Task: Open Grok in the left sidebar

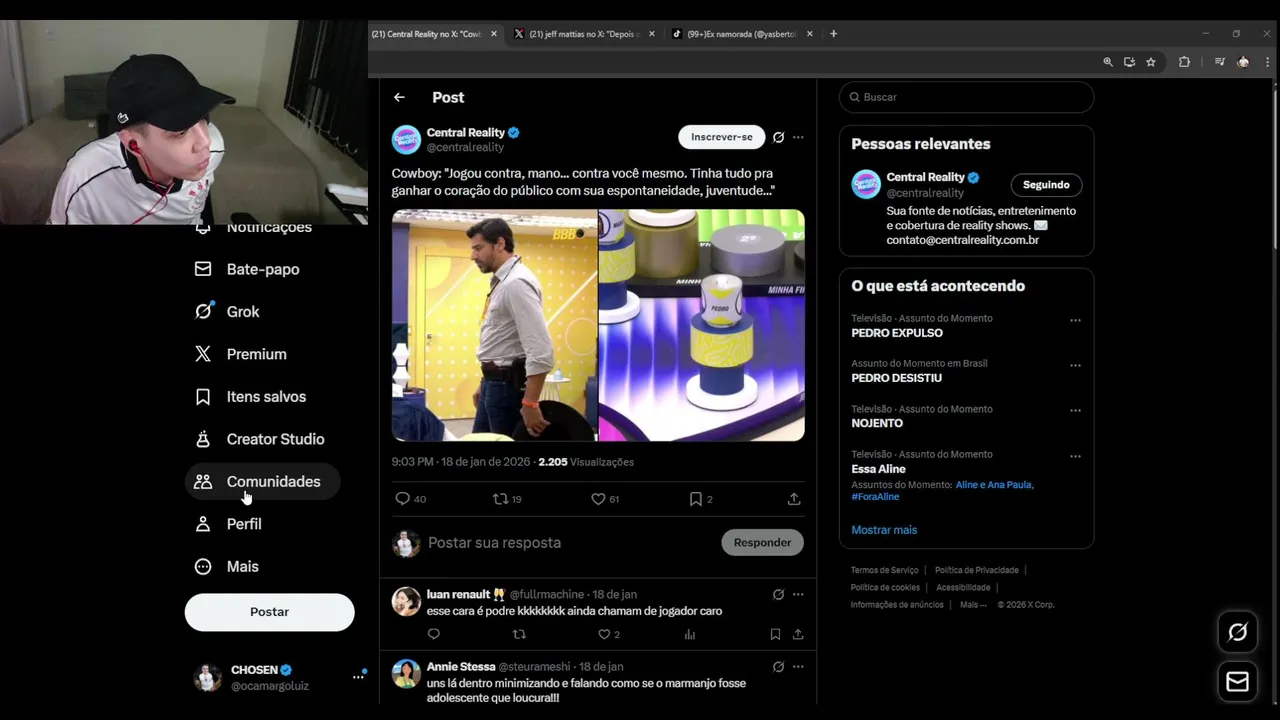Action: tap(227, 312)
